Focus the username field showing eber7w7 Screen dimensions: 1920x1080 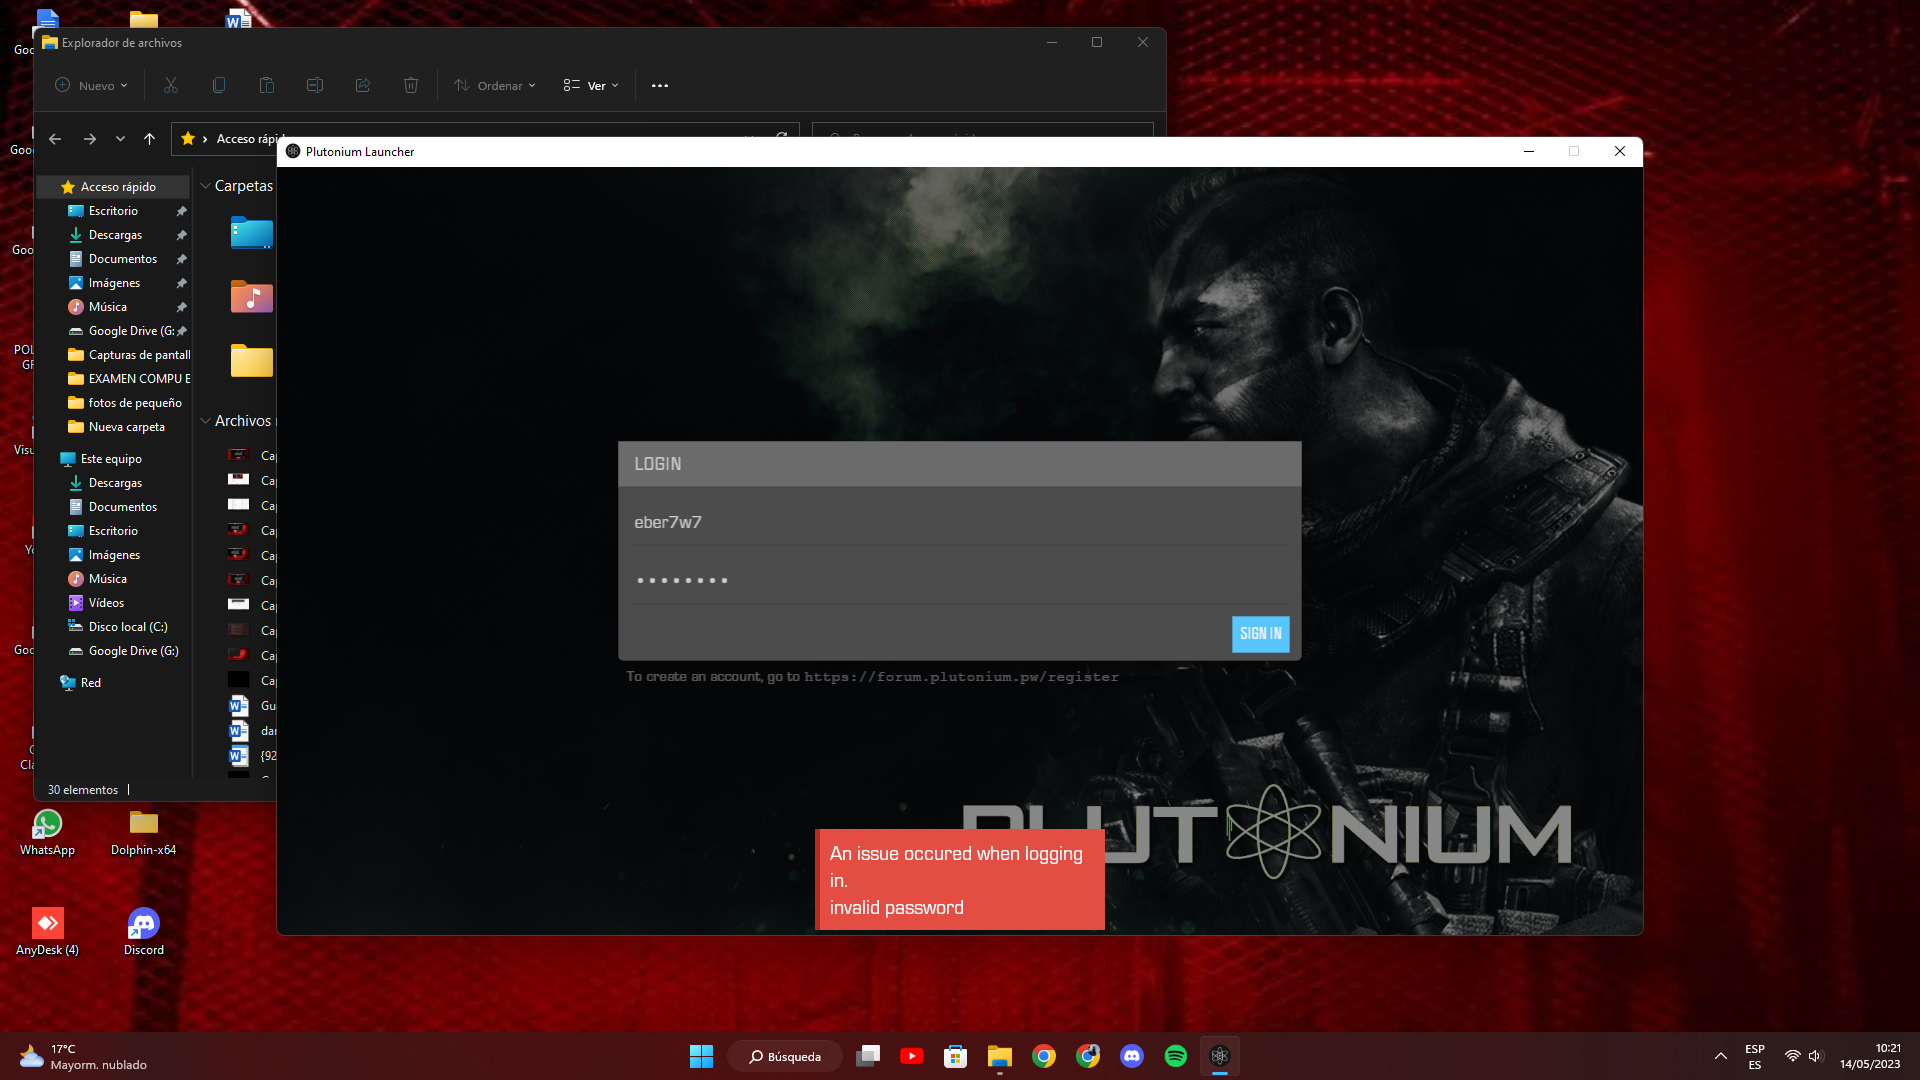pyautogui.click(x=959, y=522)
